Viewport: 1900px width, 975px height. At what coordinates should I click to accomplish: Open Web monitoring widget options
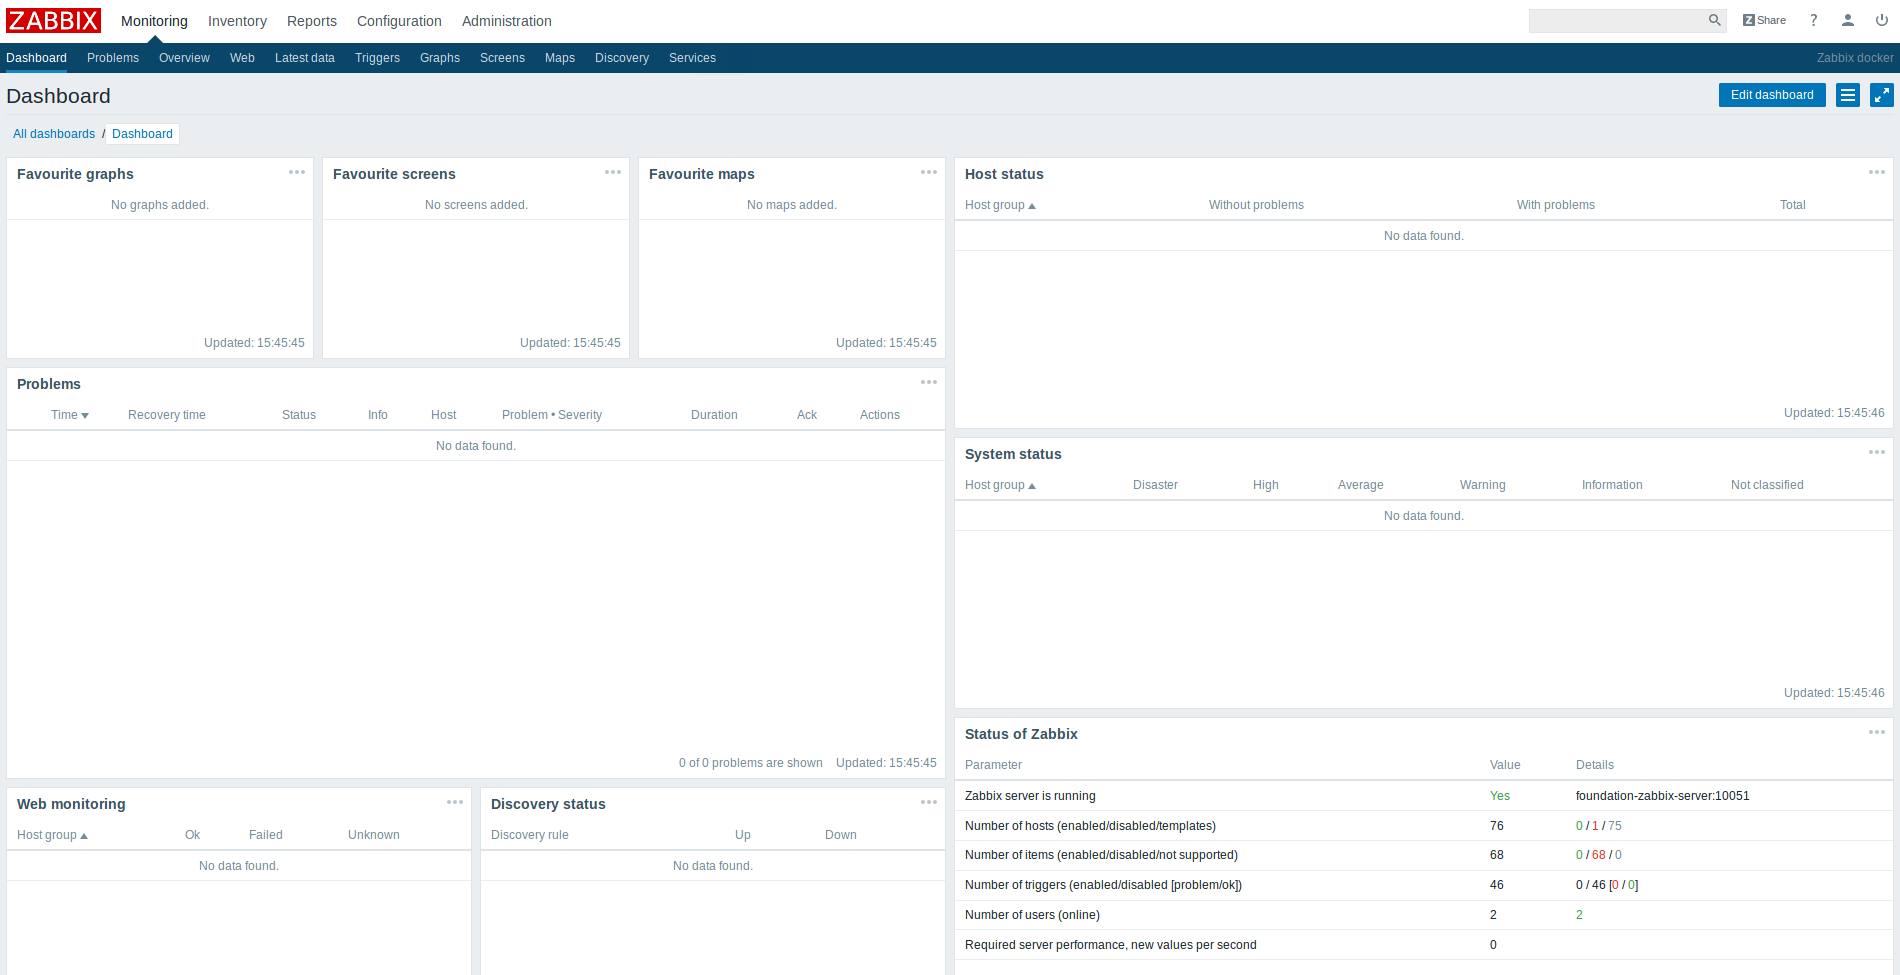(x=455, y=802)
